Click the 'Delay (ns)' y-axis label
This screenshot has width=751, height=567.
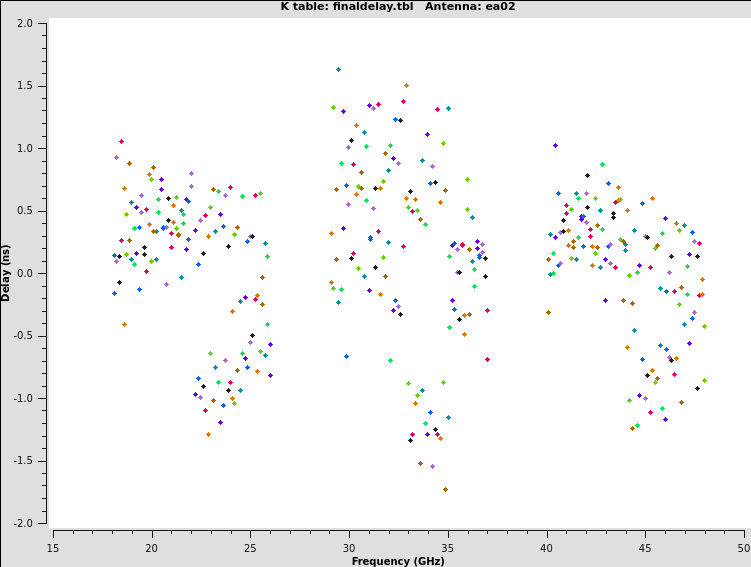6,272
